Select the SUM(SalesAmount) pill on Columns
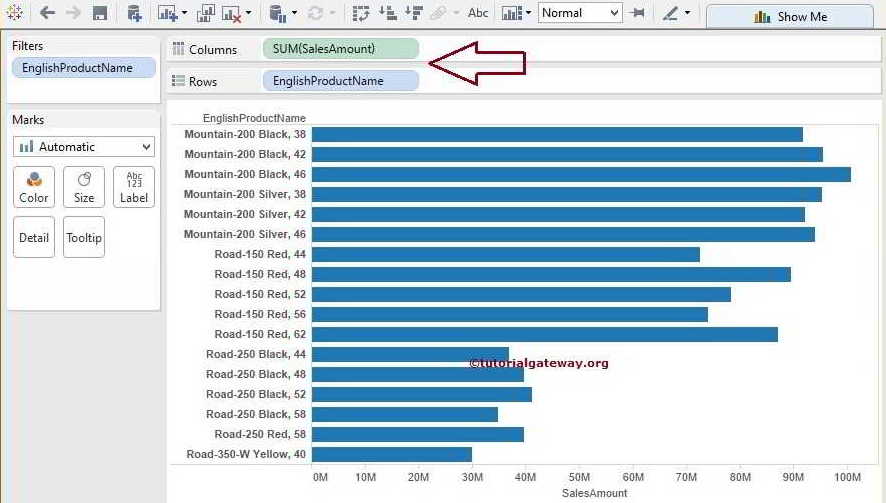The width and height of the screenshot is (886, 503). point(340,49)
